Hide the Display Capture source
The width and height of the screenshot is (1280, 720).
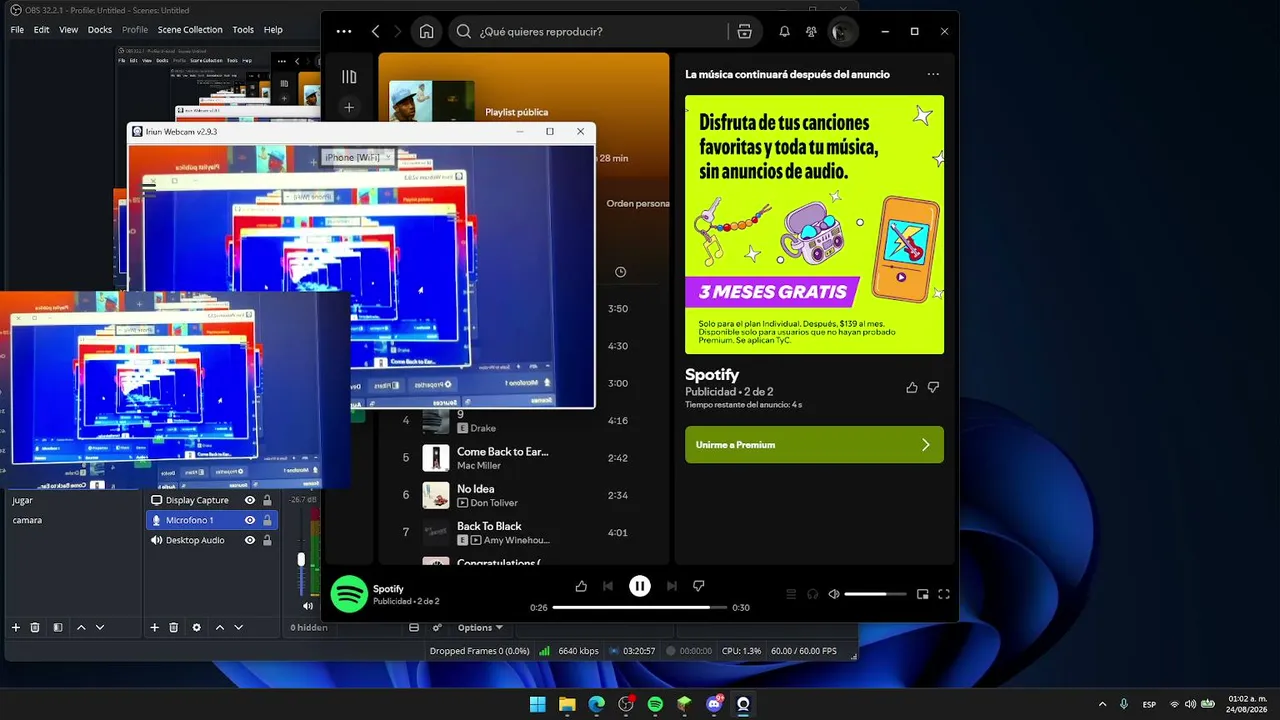click(x=250, y=500)
